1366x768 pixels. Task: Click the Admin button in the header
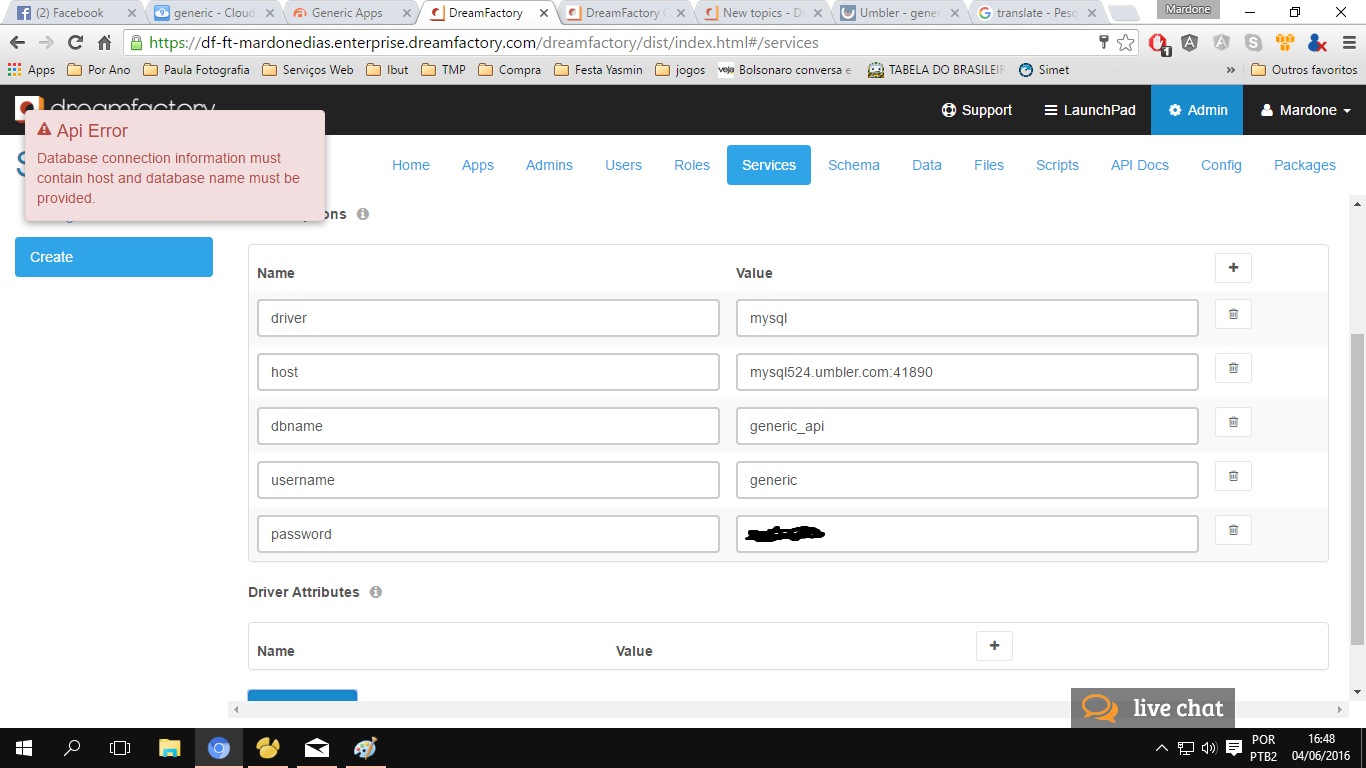[x=1197, y=110]
